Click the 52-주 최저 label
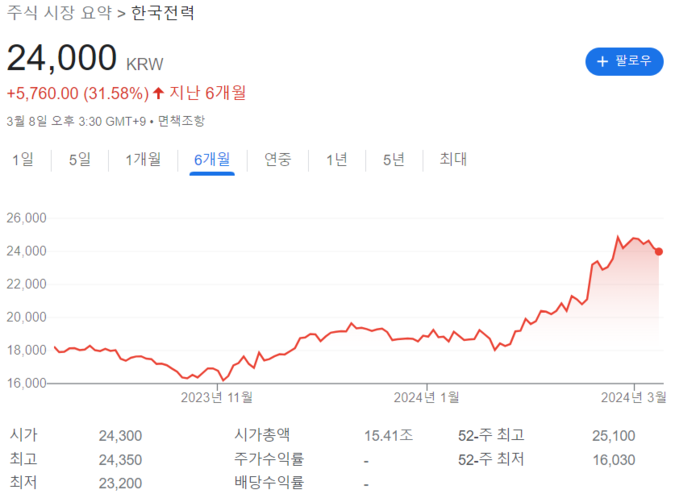 (491, 459)
